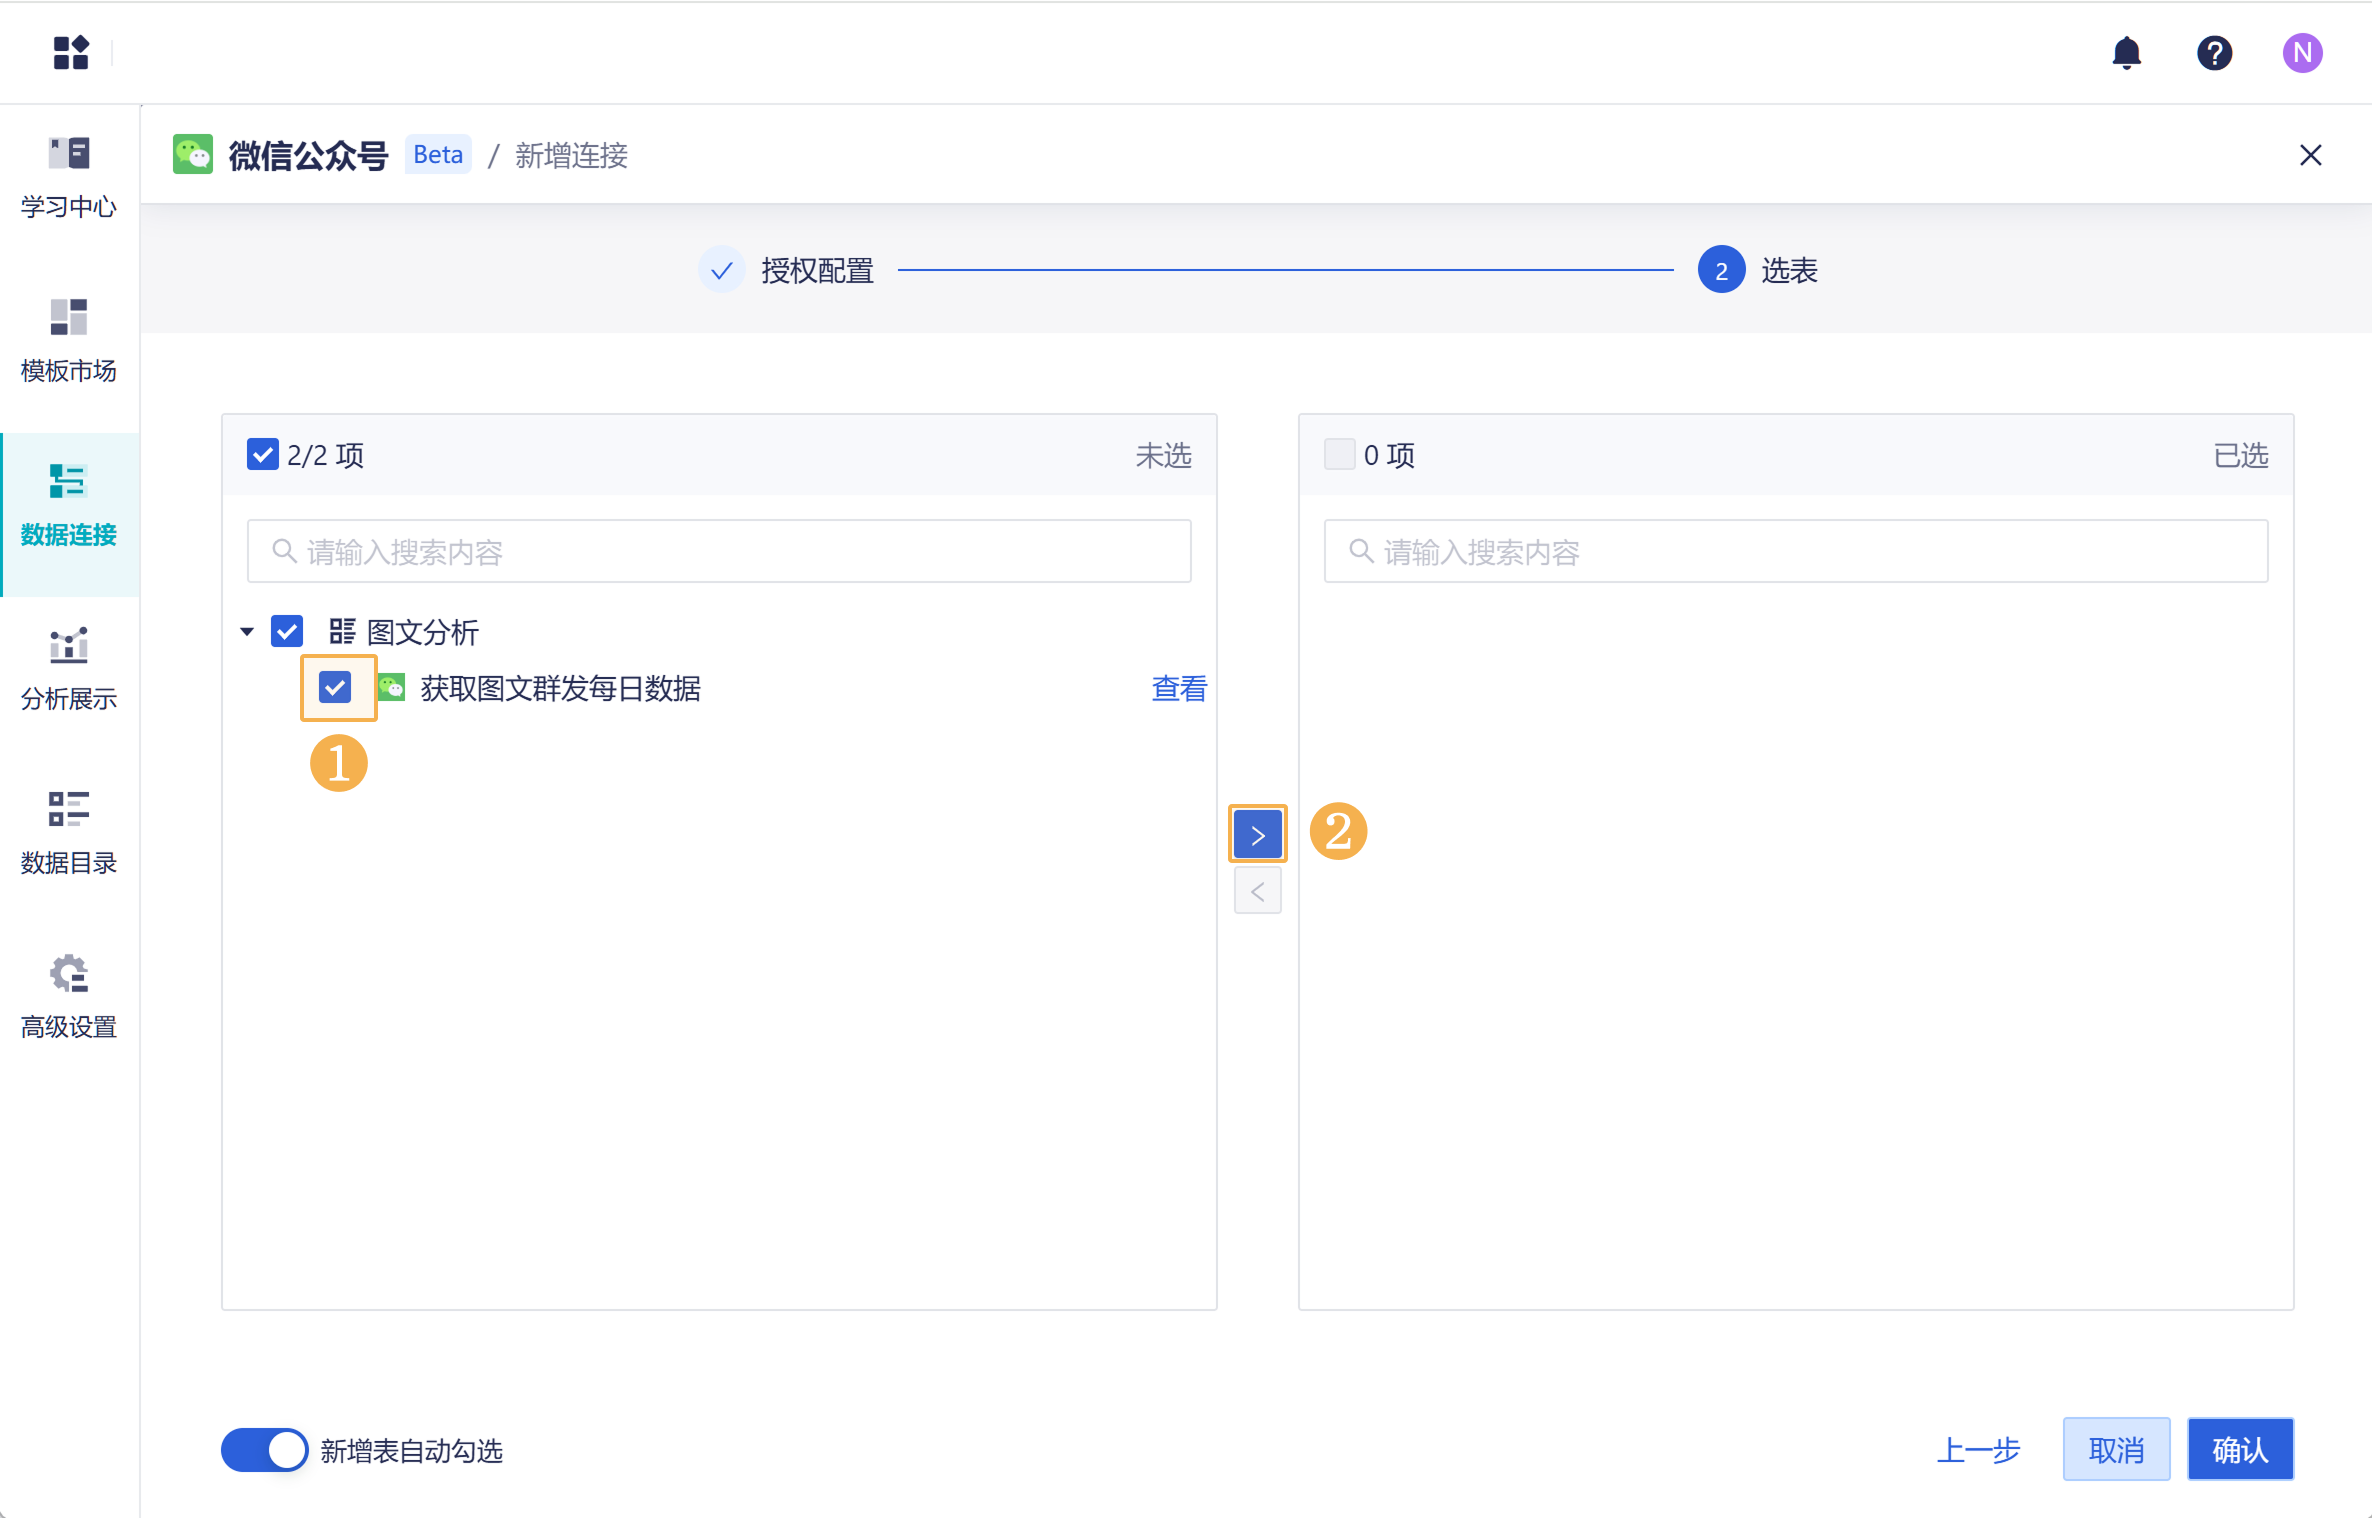The image size is (2372, 1518).
Task: Disable 新增表自动勾选 toggle
Action: coord(264,1449)
